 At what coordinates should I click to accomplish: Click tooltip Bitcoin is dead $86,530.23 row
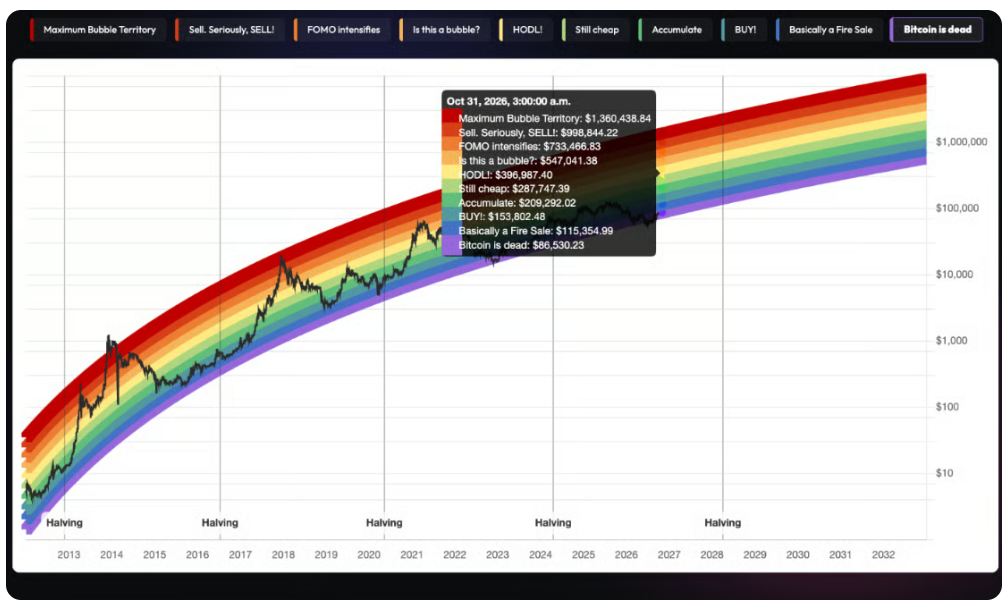pyautogui.click(x=521, y=245)
